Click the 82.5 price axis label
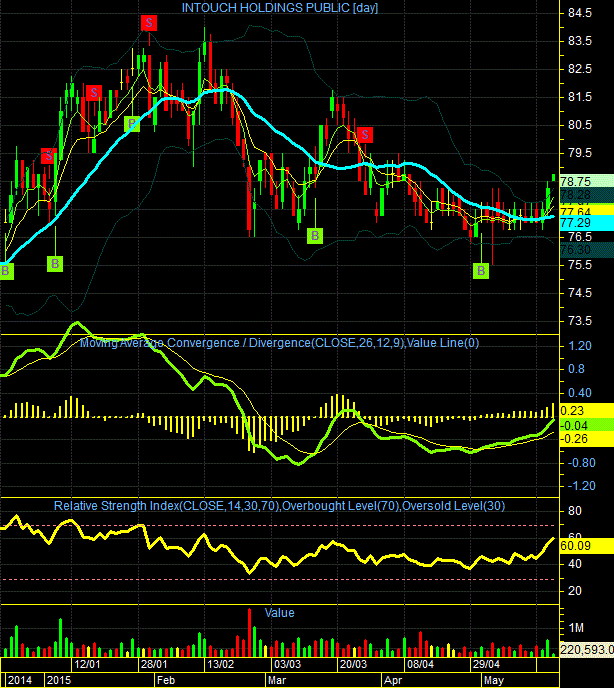The width and height of the screenshot is (614, 688). [580, 69]
